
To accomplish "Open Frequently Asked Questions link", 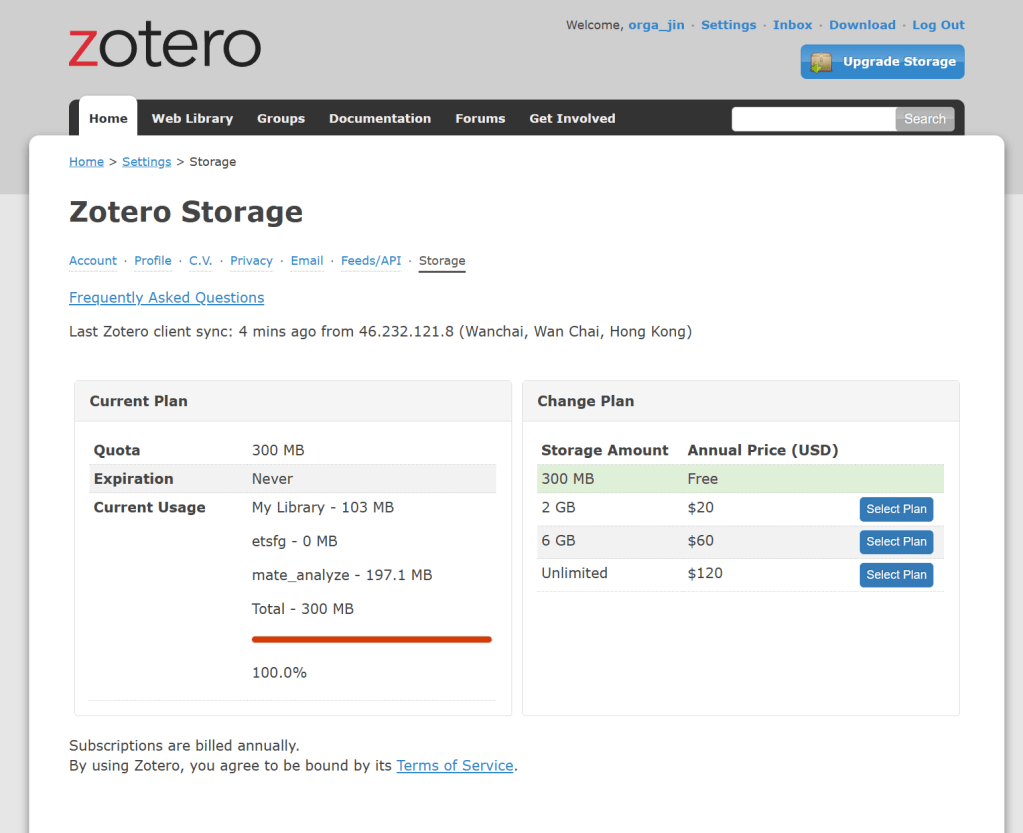I will [167, 298].
